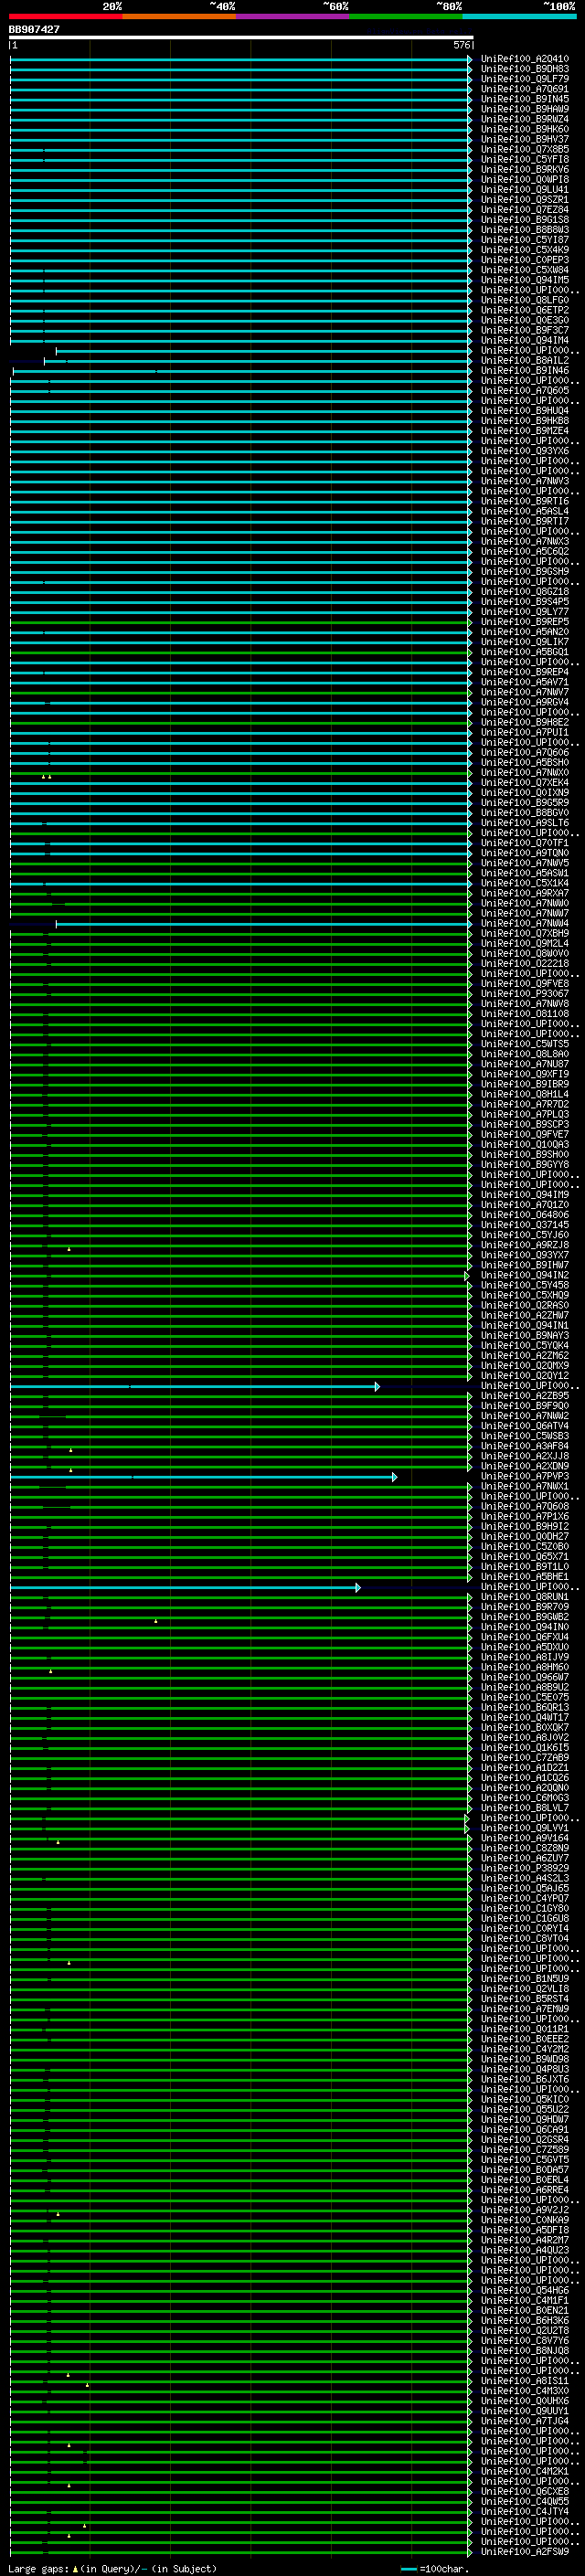585x2576 pixels.
Task: Click hit label UniRef100_A1CQ26
Action: pos(524,1778)
